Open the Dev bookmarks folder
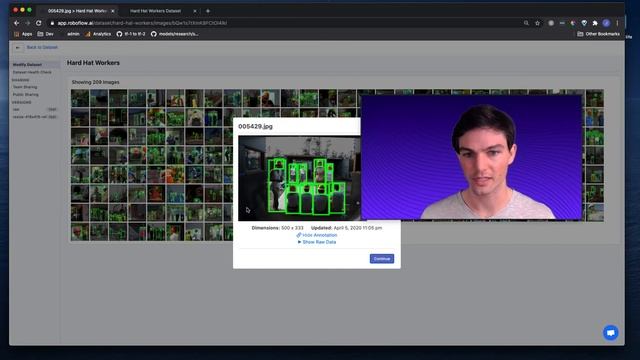The width and height of the screenshot is (640, 360). point(46,34)
